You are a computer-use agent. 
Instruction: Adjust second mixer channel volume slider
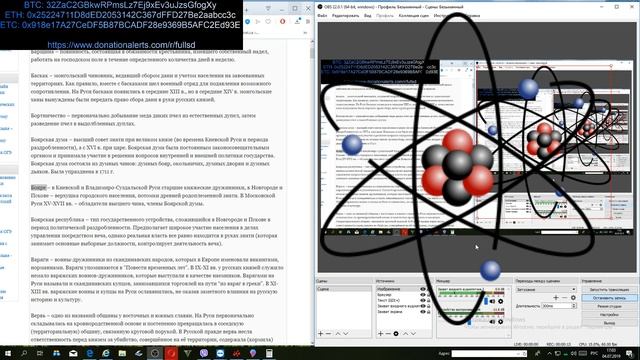tap(469, 322)
